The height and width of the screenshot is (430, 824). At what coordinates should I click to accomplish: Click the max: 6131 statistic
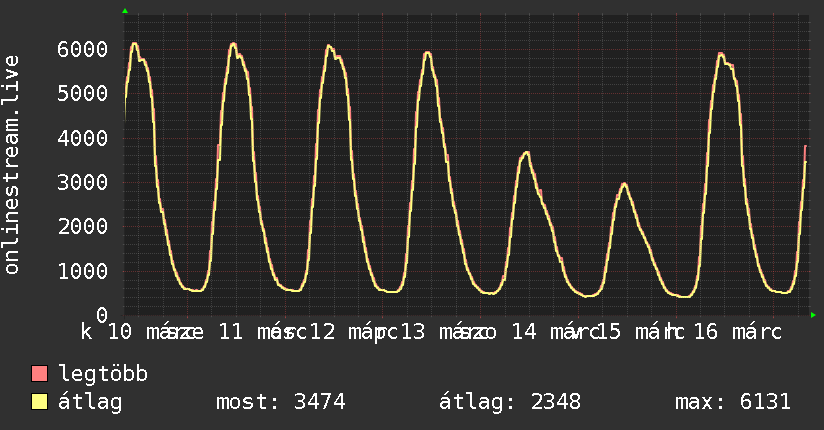pyautogui.click(x=733, y=402)
